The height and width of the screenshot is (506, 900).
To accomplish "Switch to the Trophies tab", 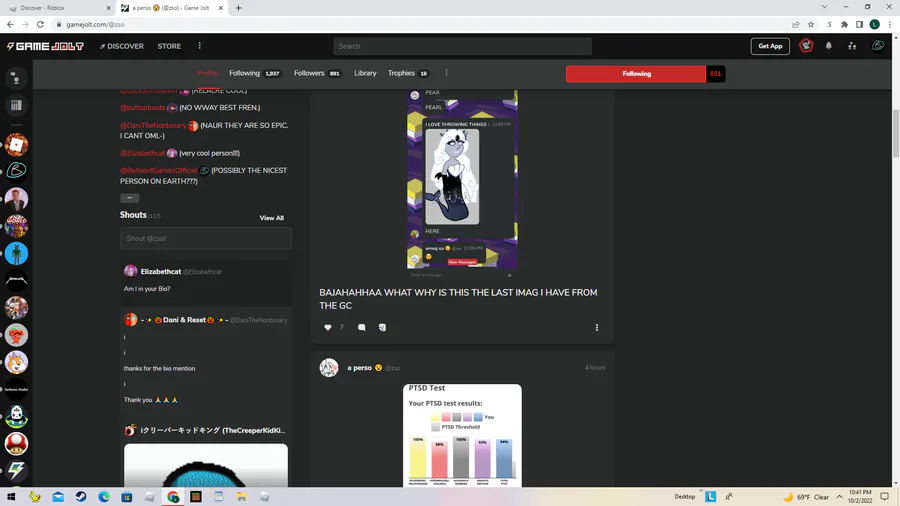I will point(408,73).
